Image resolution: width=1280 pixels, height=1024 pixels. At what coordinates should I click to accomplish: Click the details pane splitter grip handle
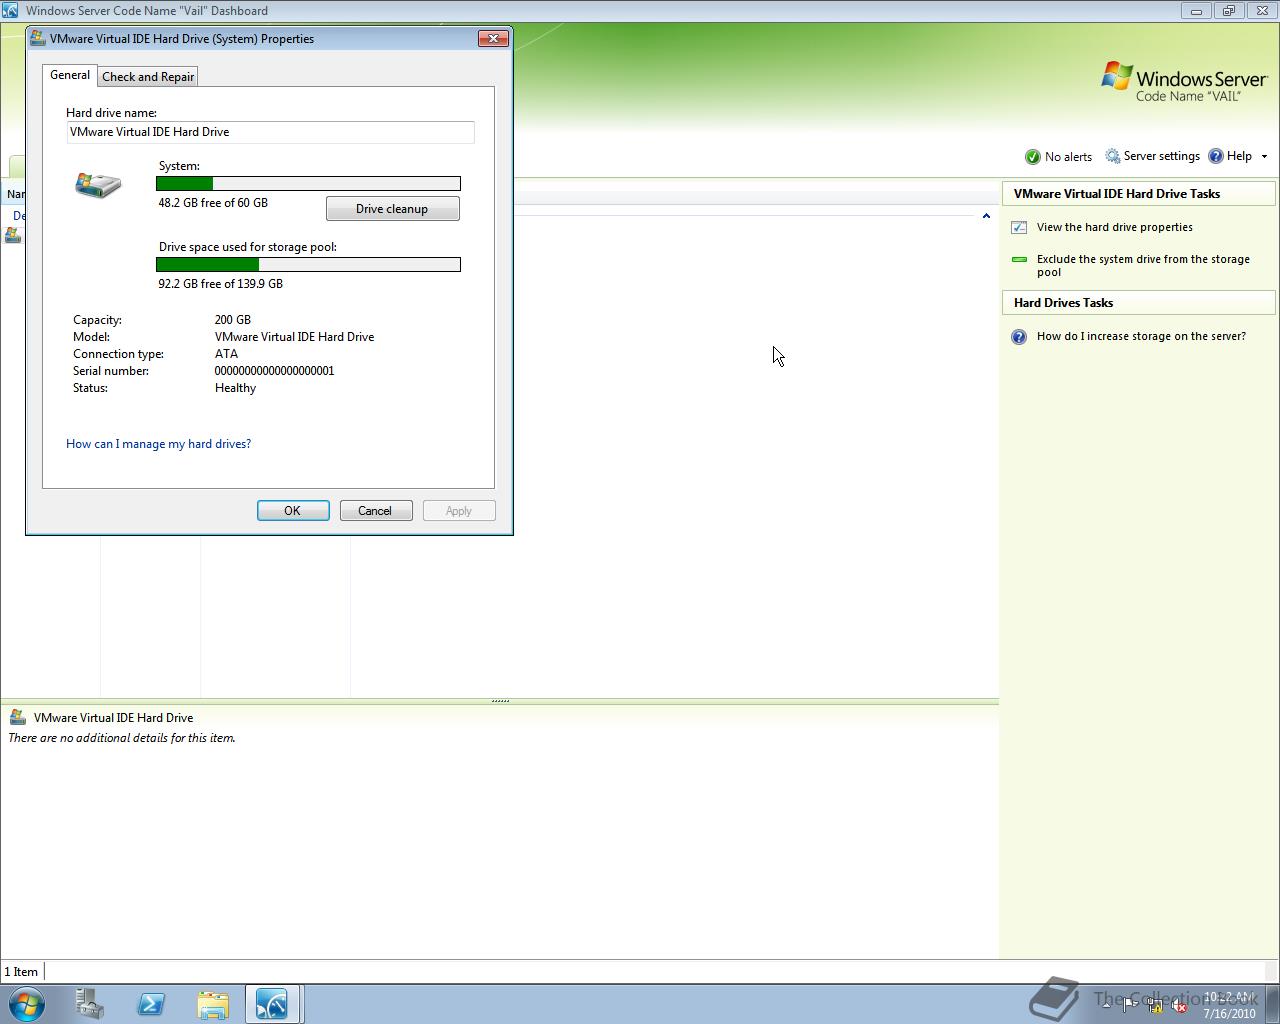coord(500,700)
